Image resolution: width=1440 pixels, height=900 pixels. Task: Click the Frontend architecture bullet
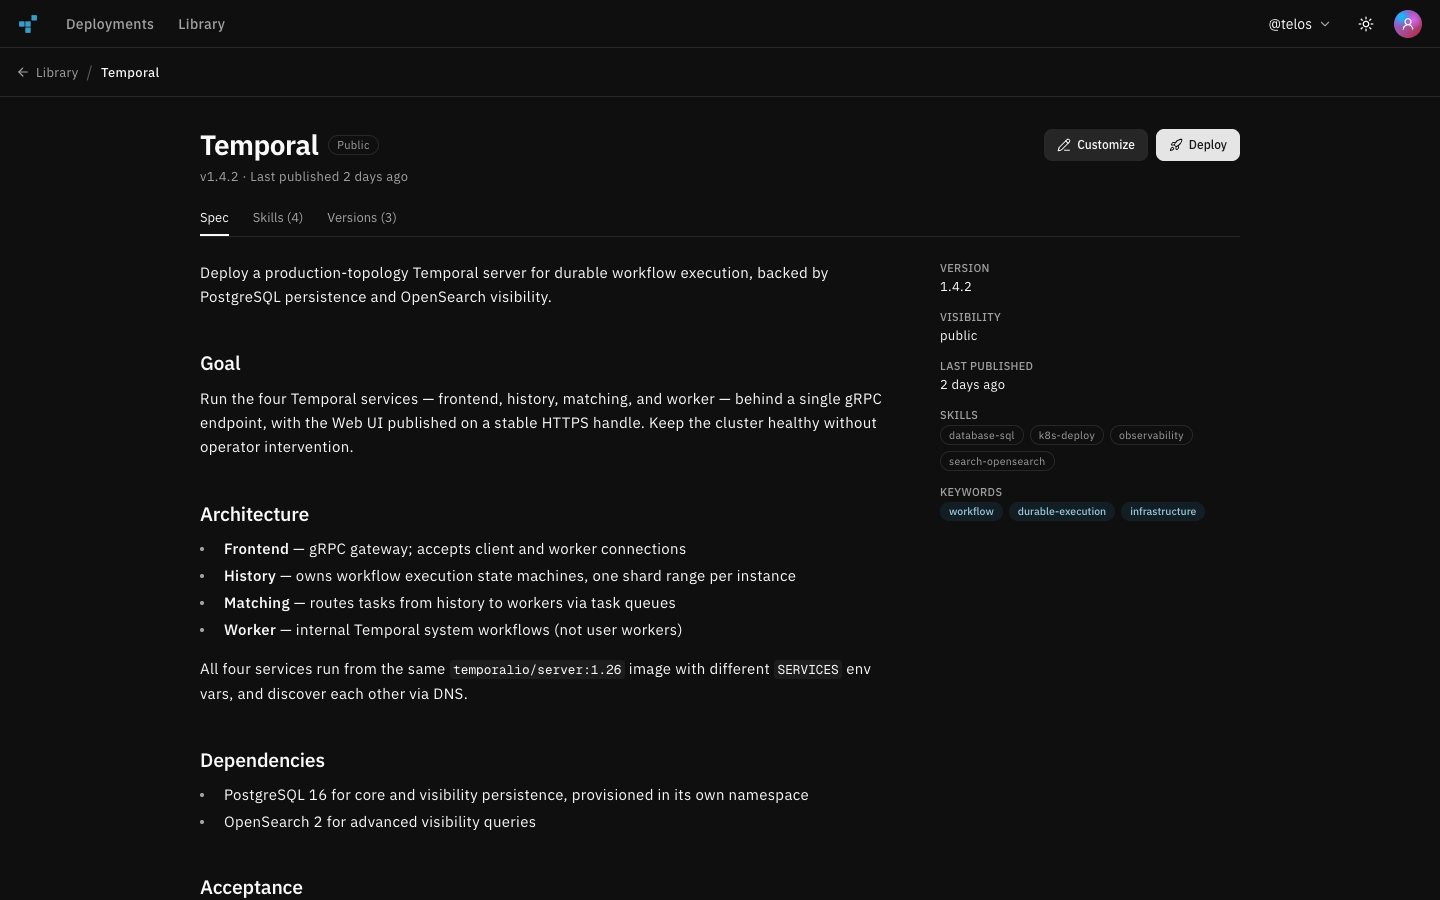455,549
